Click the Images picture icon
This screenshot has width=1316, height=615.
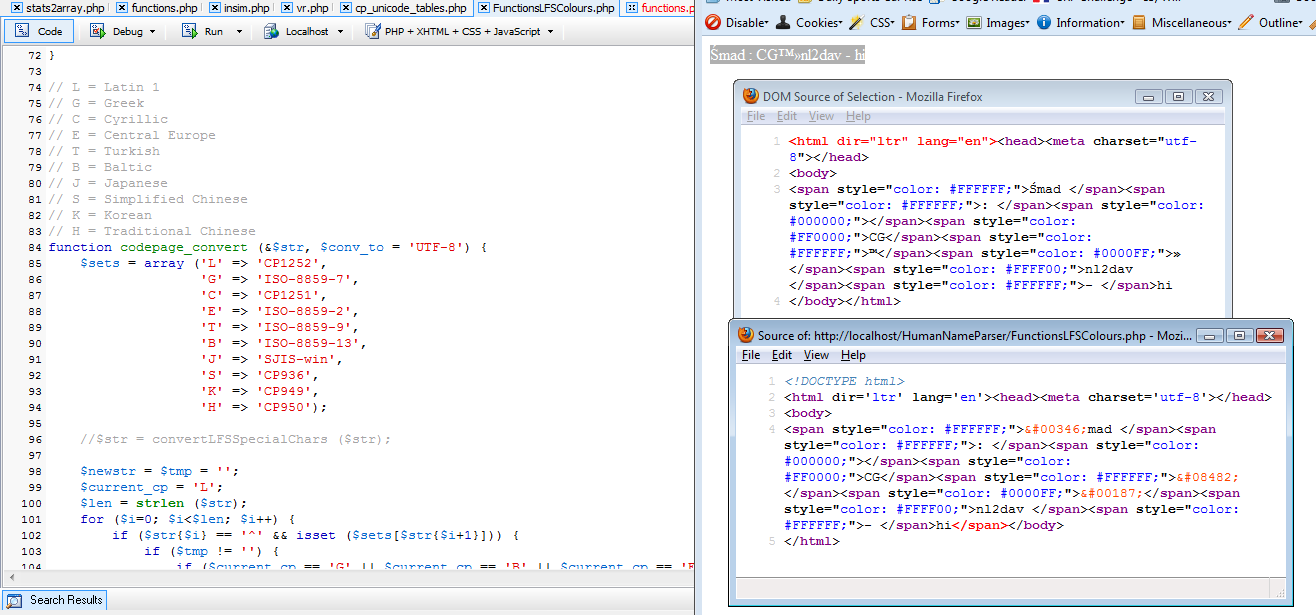(973, 22)
